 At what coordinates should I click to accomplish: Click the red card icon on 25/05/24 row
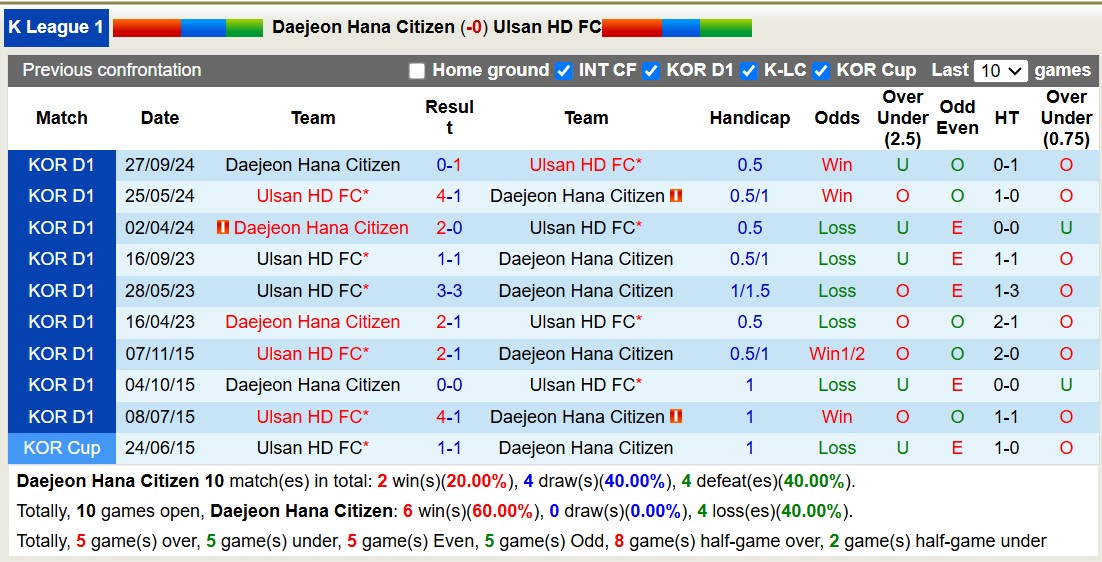click(x=676, y=196)
